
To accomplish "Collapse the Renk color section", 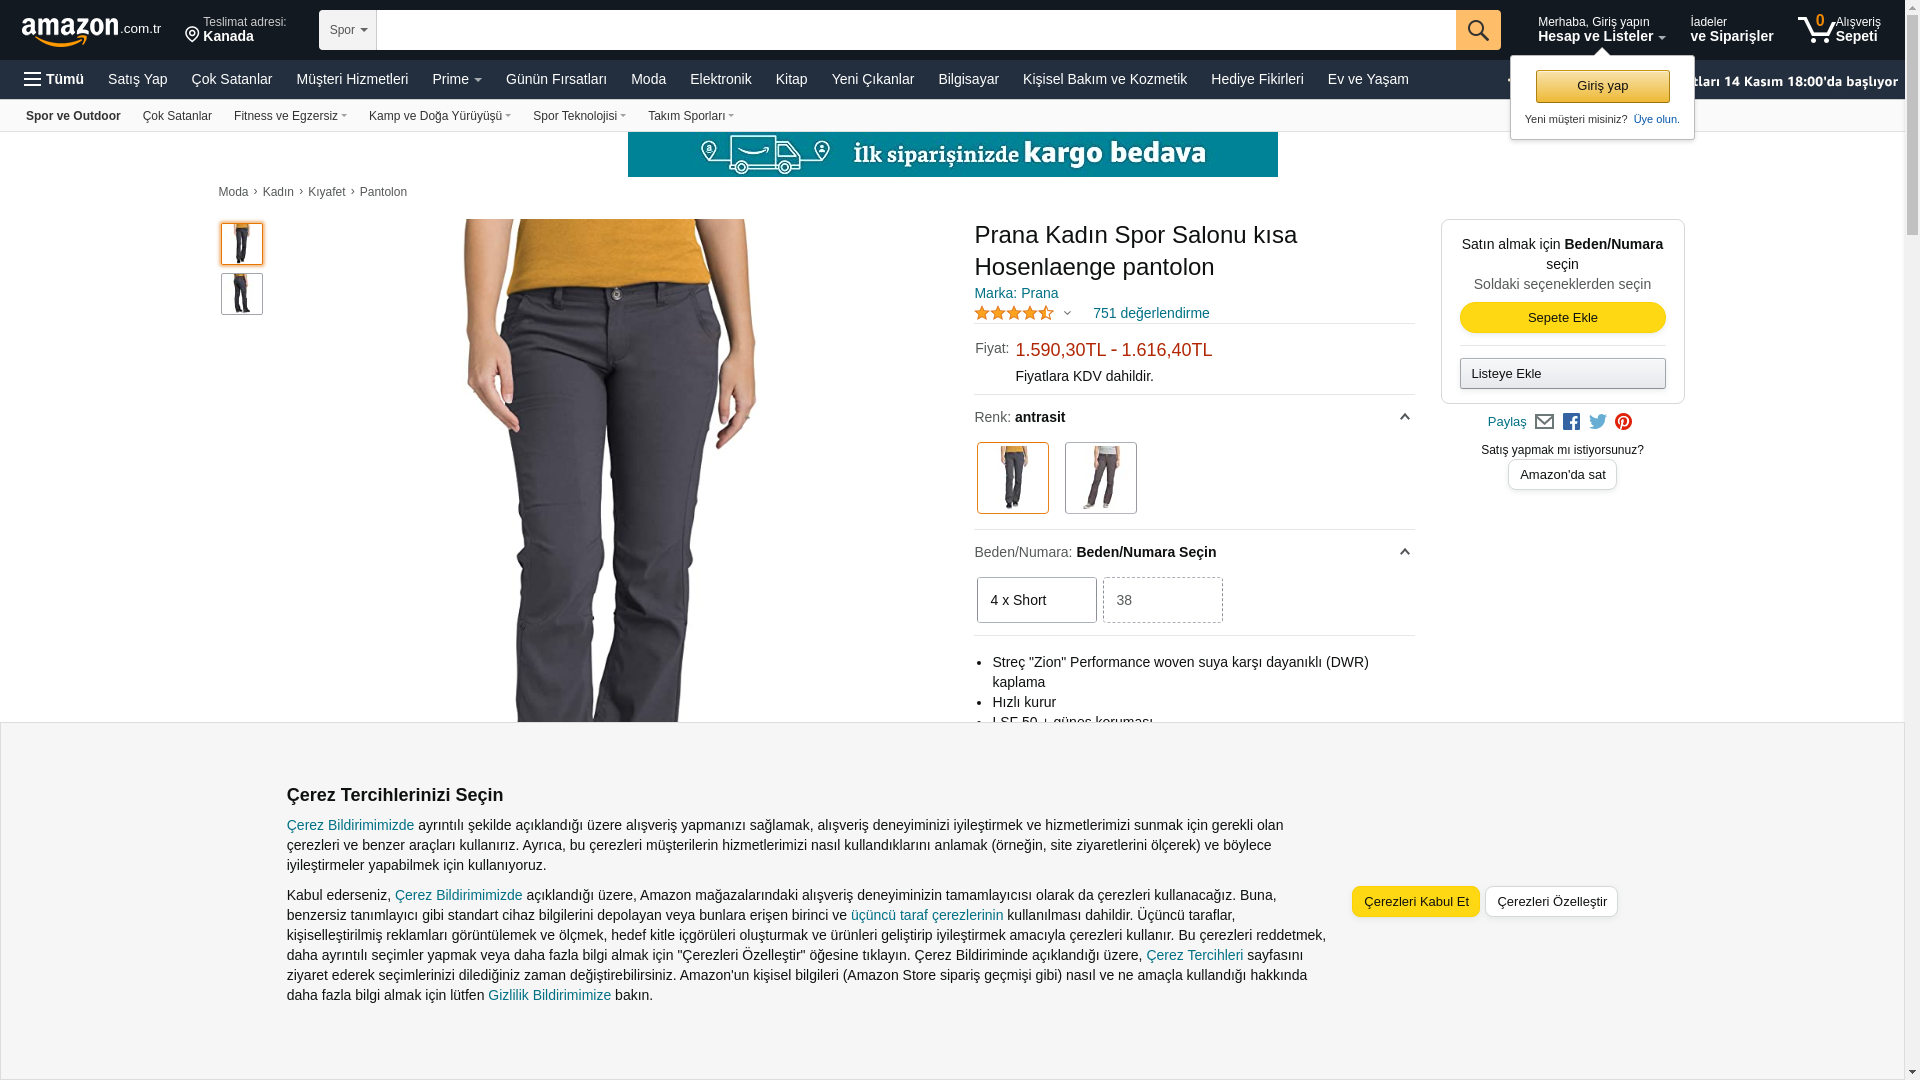I will click(1404, 417).
